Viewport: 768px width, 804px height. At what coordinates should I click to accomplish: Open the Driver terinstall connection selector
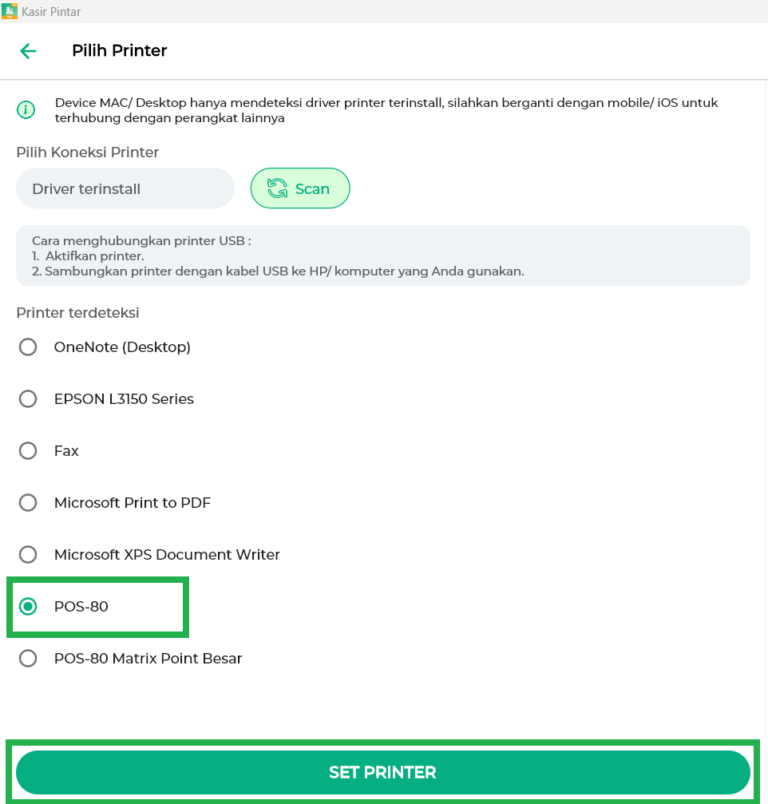124,188
